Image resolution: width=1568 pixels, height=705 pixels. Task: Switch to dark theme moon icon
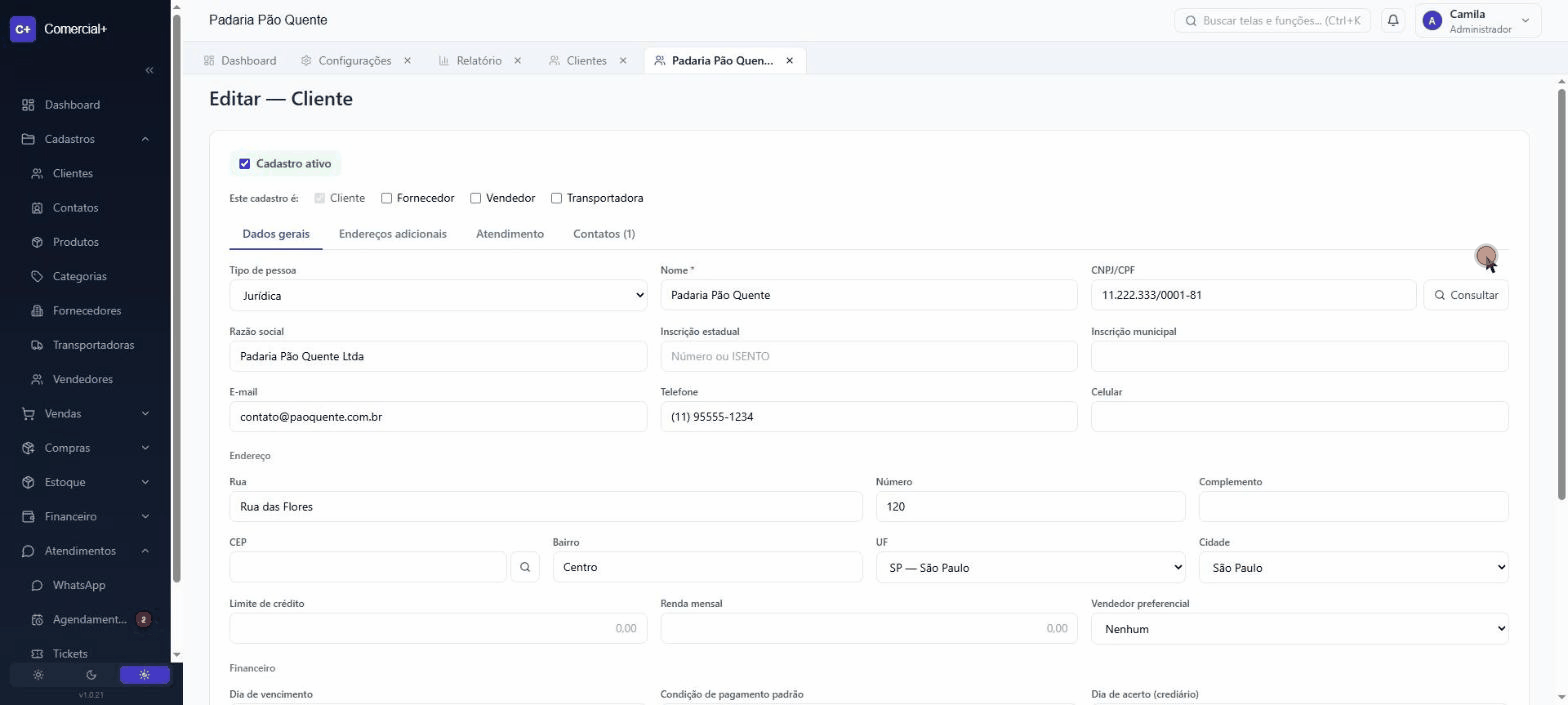91,675
